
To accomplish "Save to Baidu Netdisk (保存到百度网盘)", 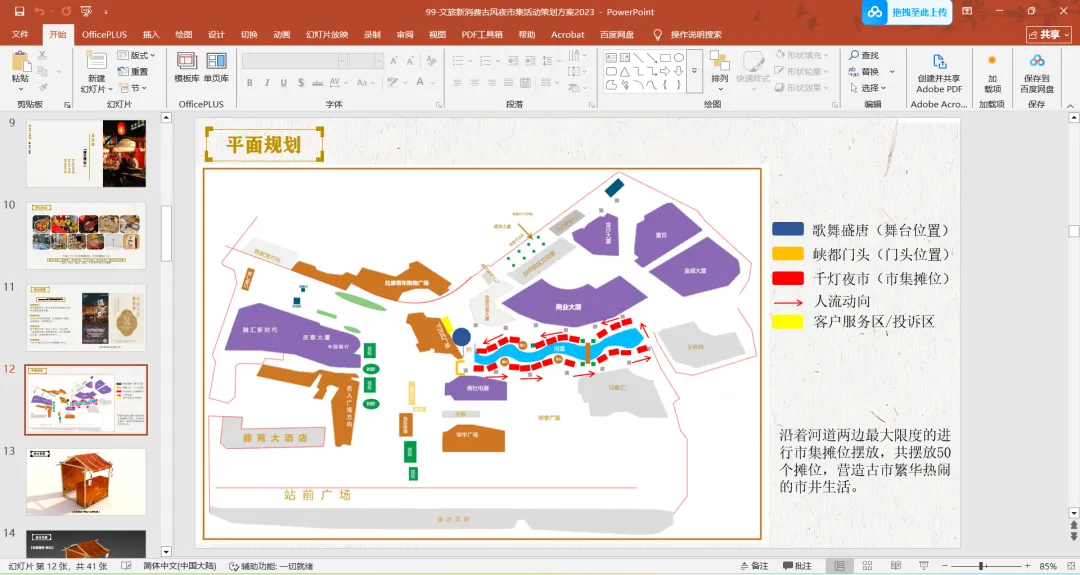I will [x=1037, y=73].
